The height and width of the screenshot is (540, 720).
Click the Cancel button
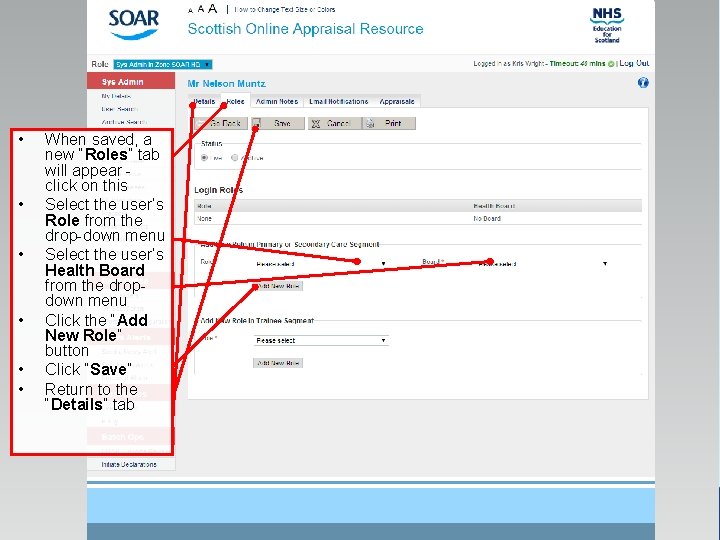pos(335,123)
